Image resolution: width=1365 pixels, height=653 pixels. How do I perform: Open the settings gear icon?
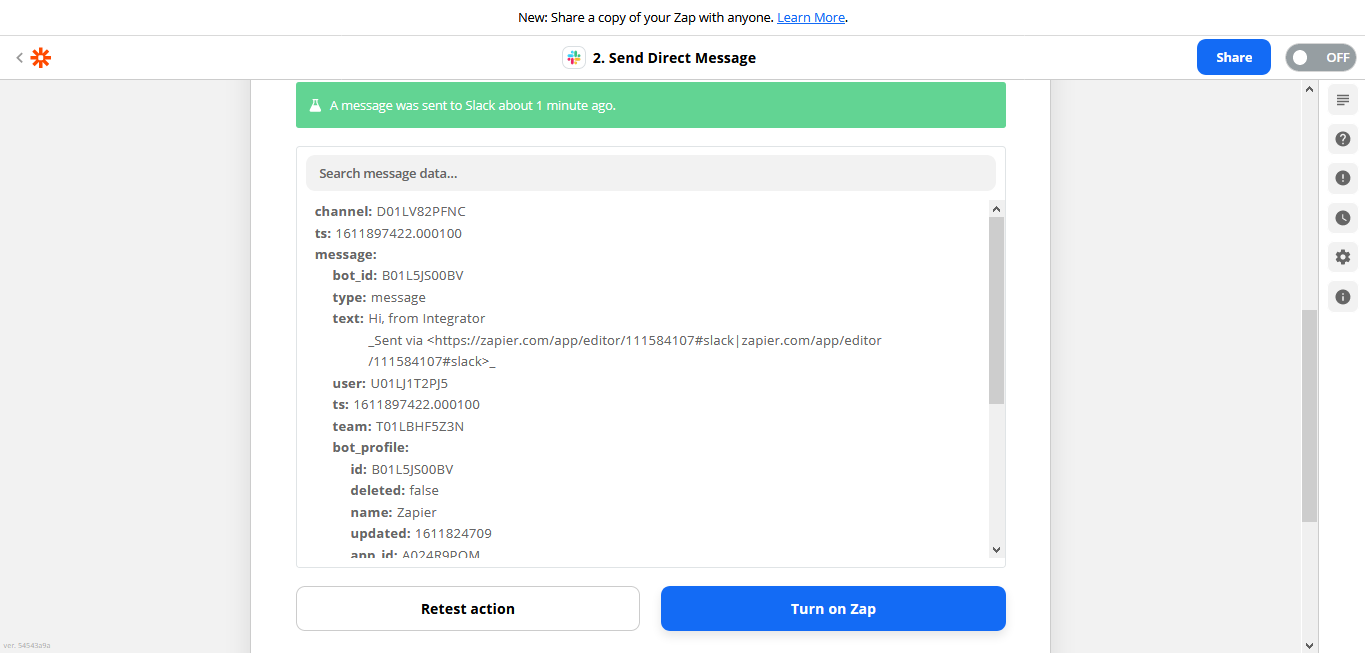tap(1342, 257)
